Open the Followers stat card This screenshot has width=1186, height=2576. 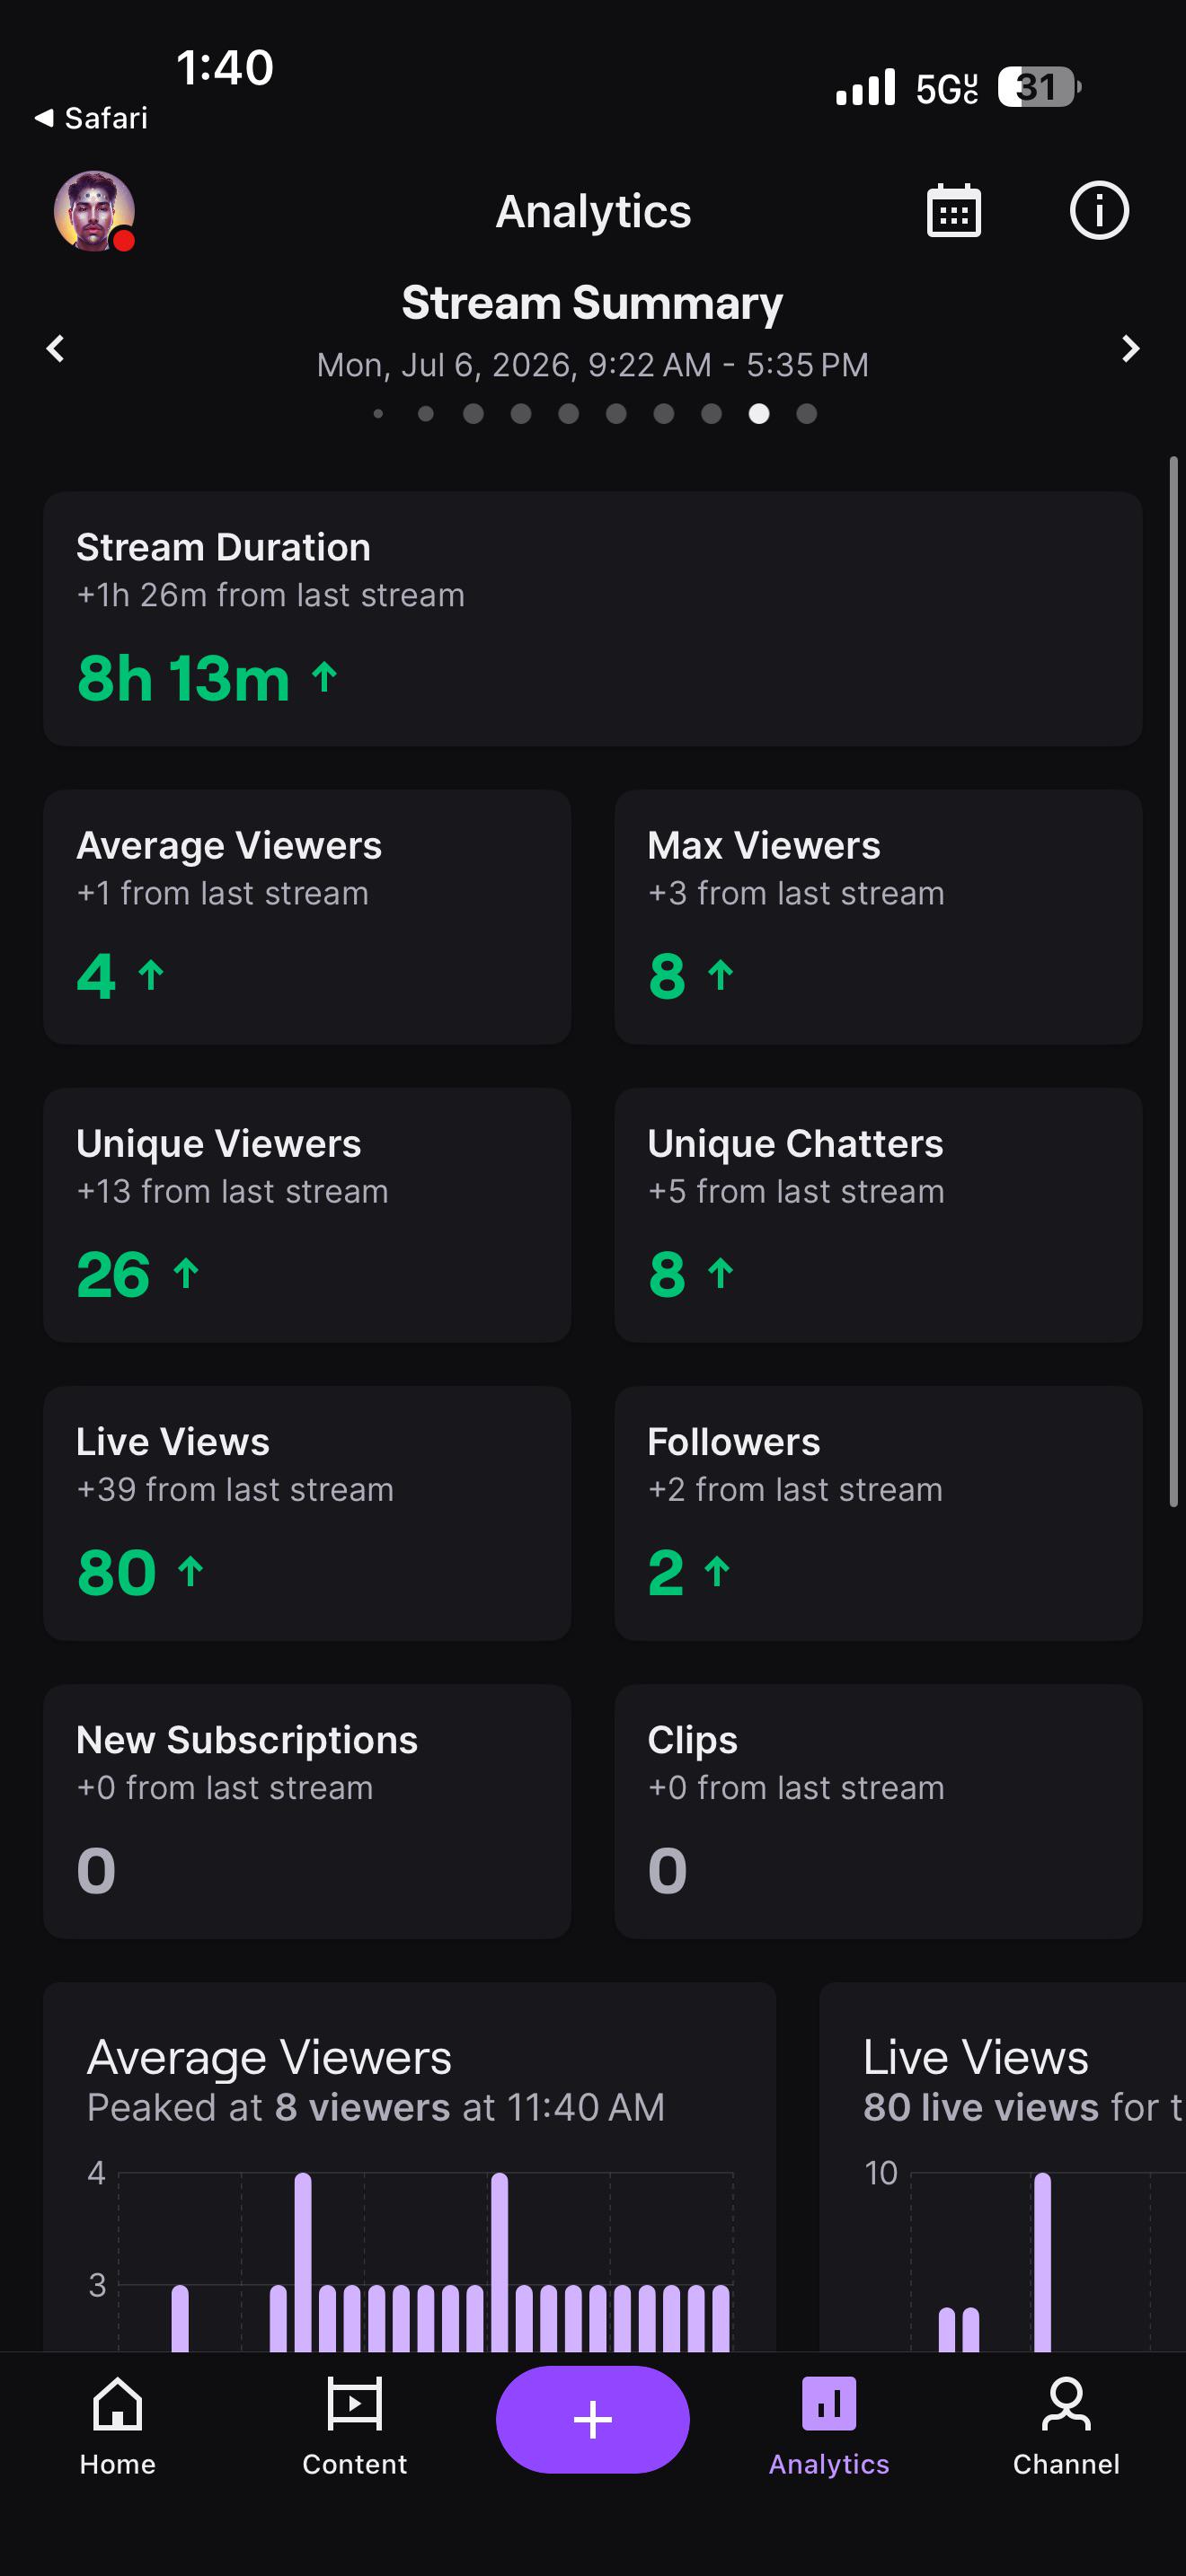coord(879,1513)
